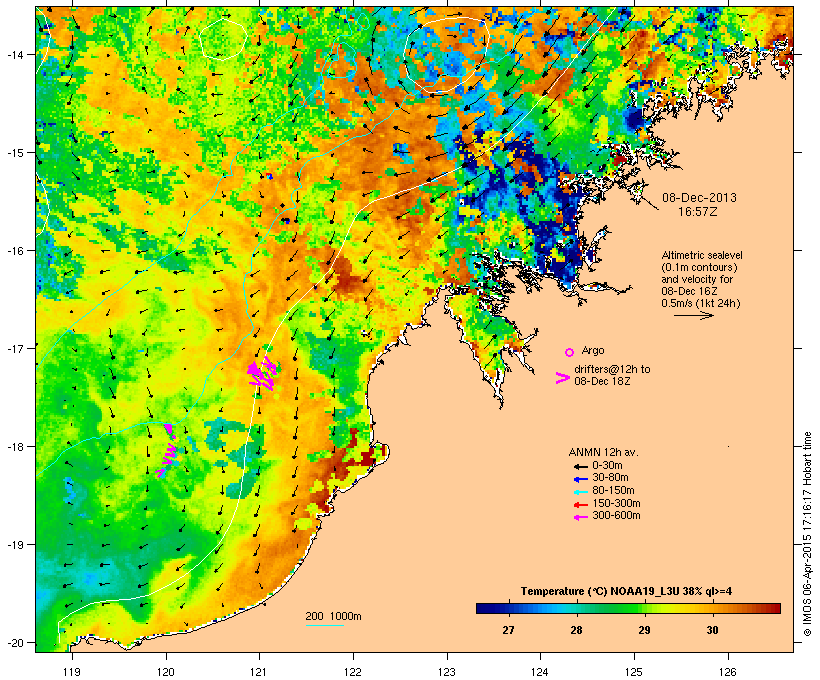Click the colorbar tick label 27

click(508, 630)
